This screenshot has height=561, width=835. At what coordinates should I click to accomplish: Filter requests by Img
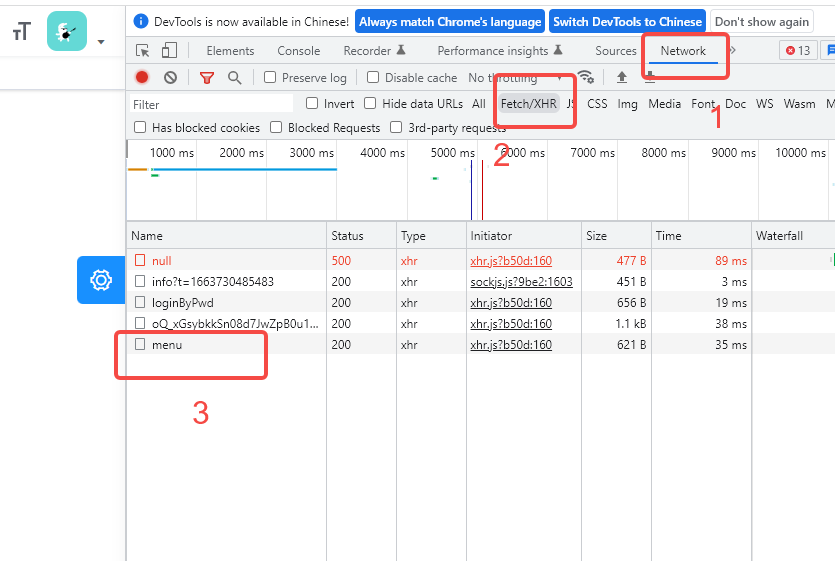click(x=627, y=103)
